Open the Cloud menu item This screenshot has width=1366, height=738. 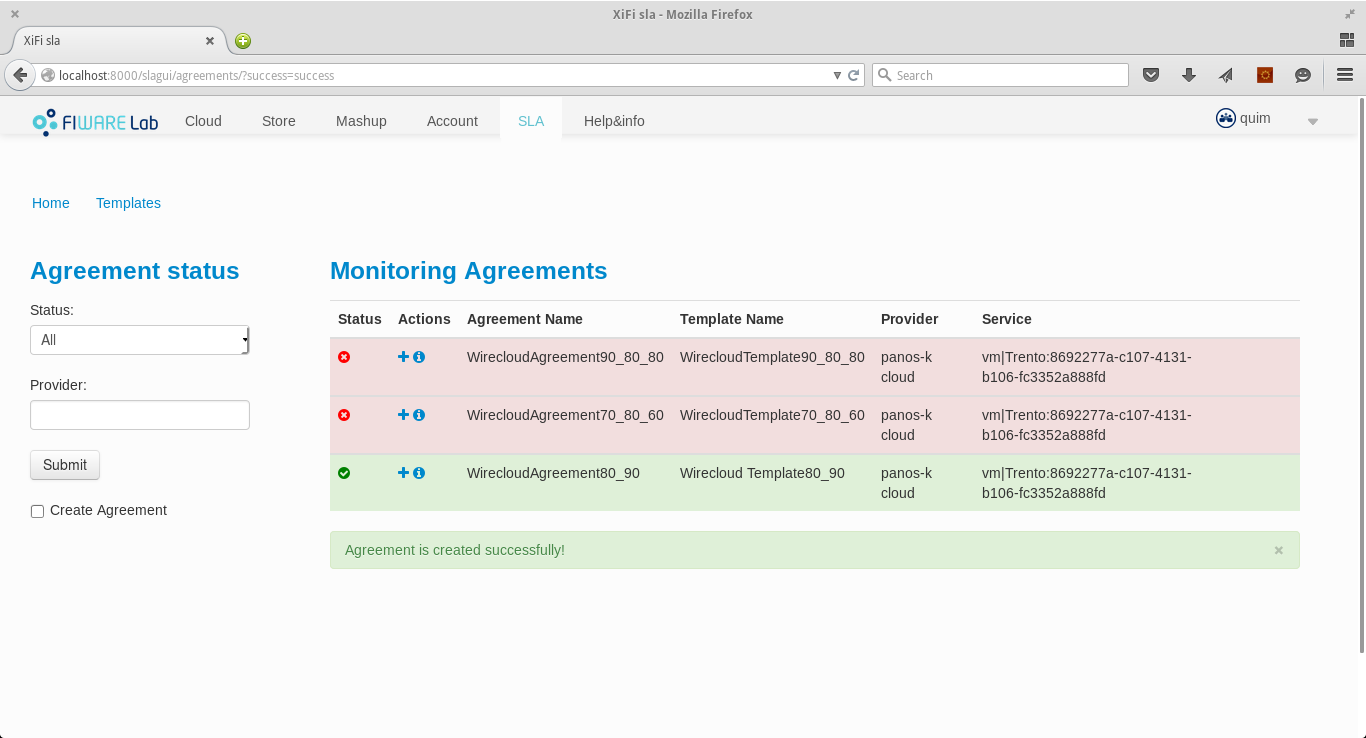[203, 121]
